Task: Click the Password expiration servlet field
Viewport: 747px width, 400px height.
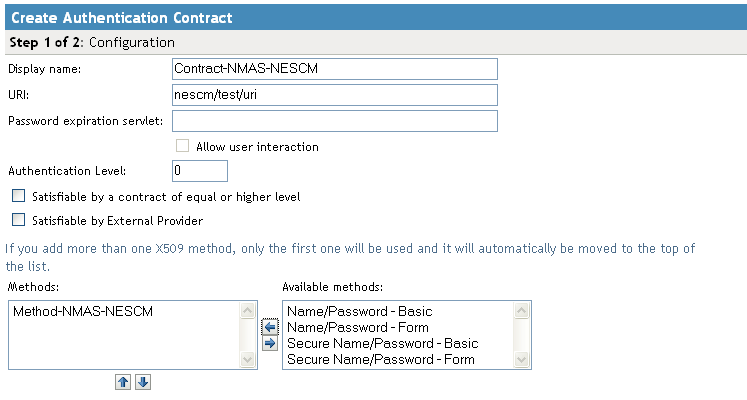Action: [x=335, y=121]
